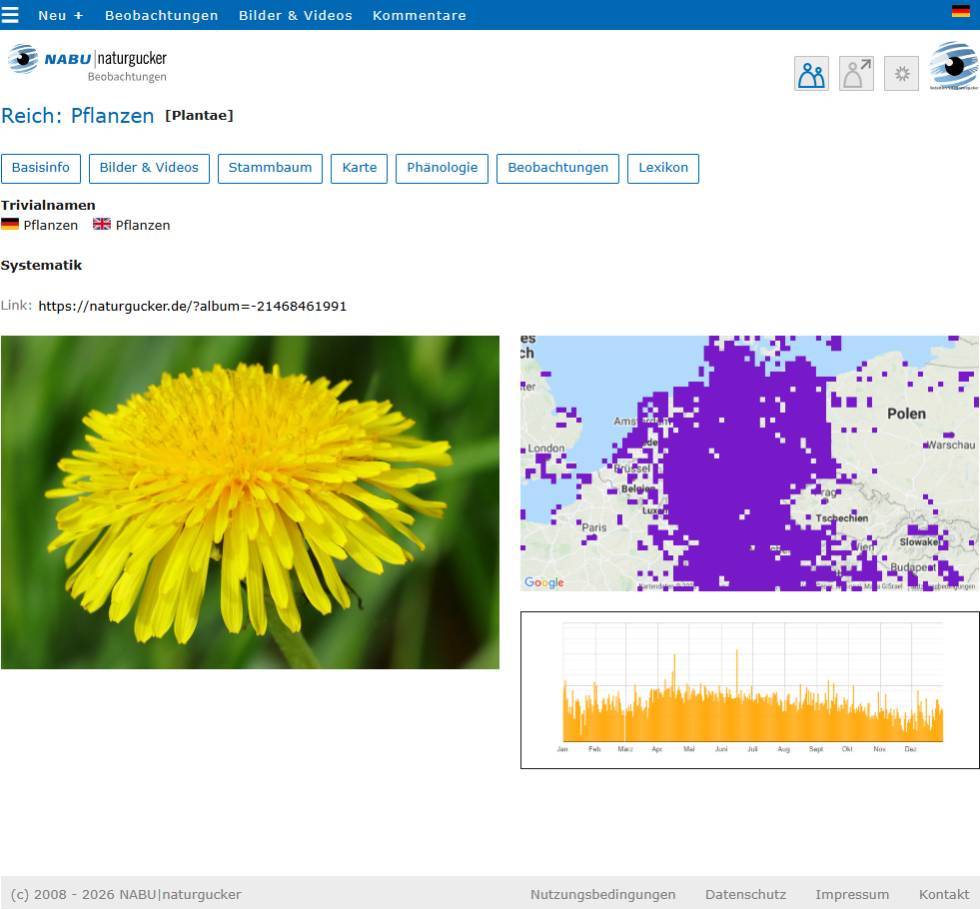Open the Beobachtungen top menu
The width and height of the screenshot is (980, 909).
point(161,16)
